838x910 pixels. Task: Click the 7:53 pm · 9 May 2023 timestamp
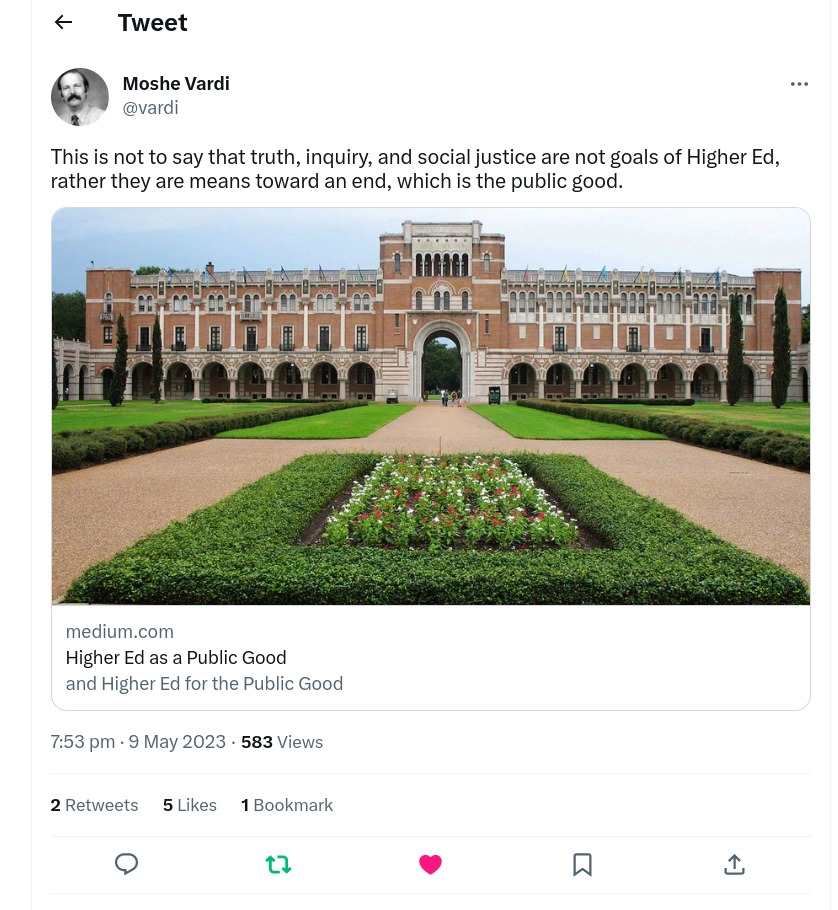pyautogui.click(x=138, y=742)
